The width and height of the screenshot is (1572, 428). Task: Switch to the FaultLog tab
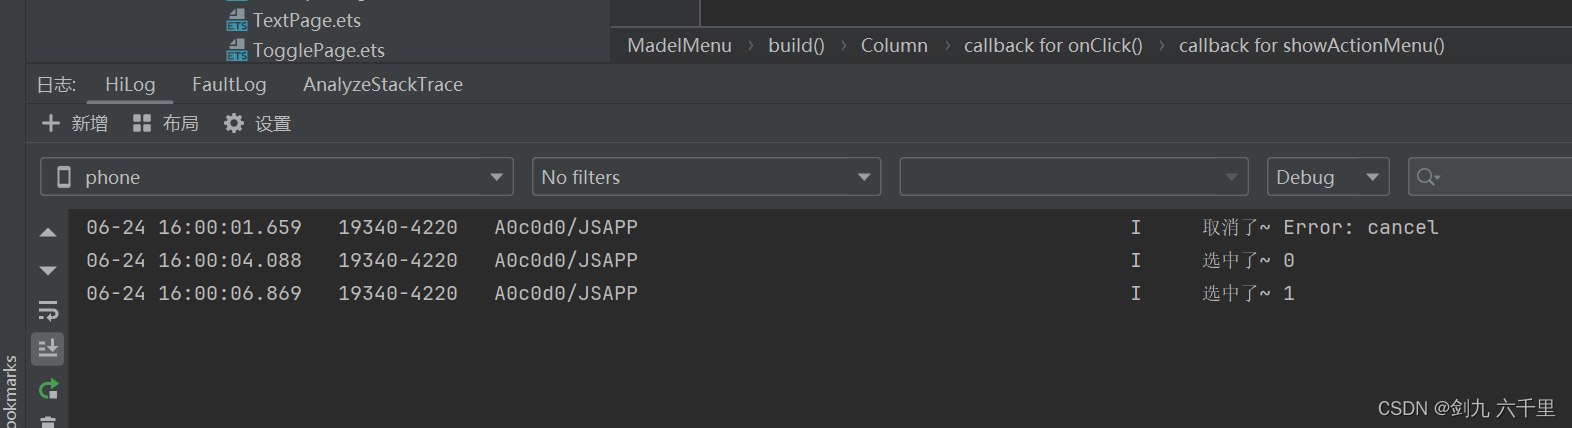[x=229, y=84]
